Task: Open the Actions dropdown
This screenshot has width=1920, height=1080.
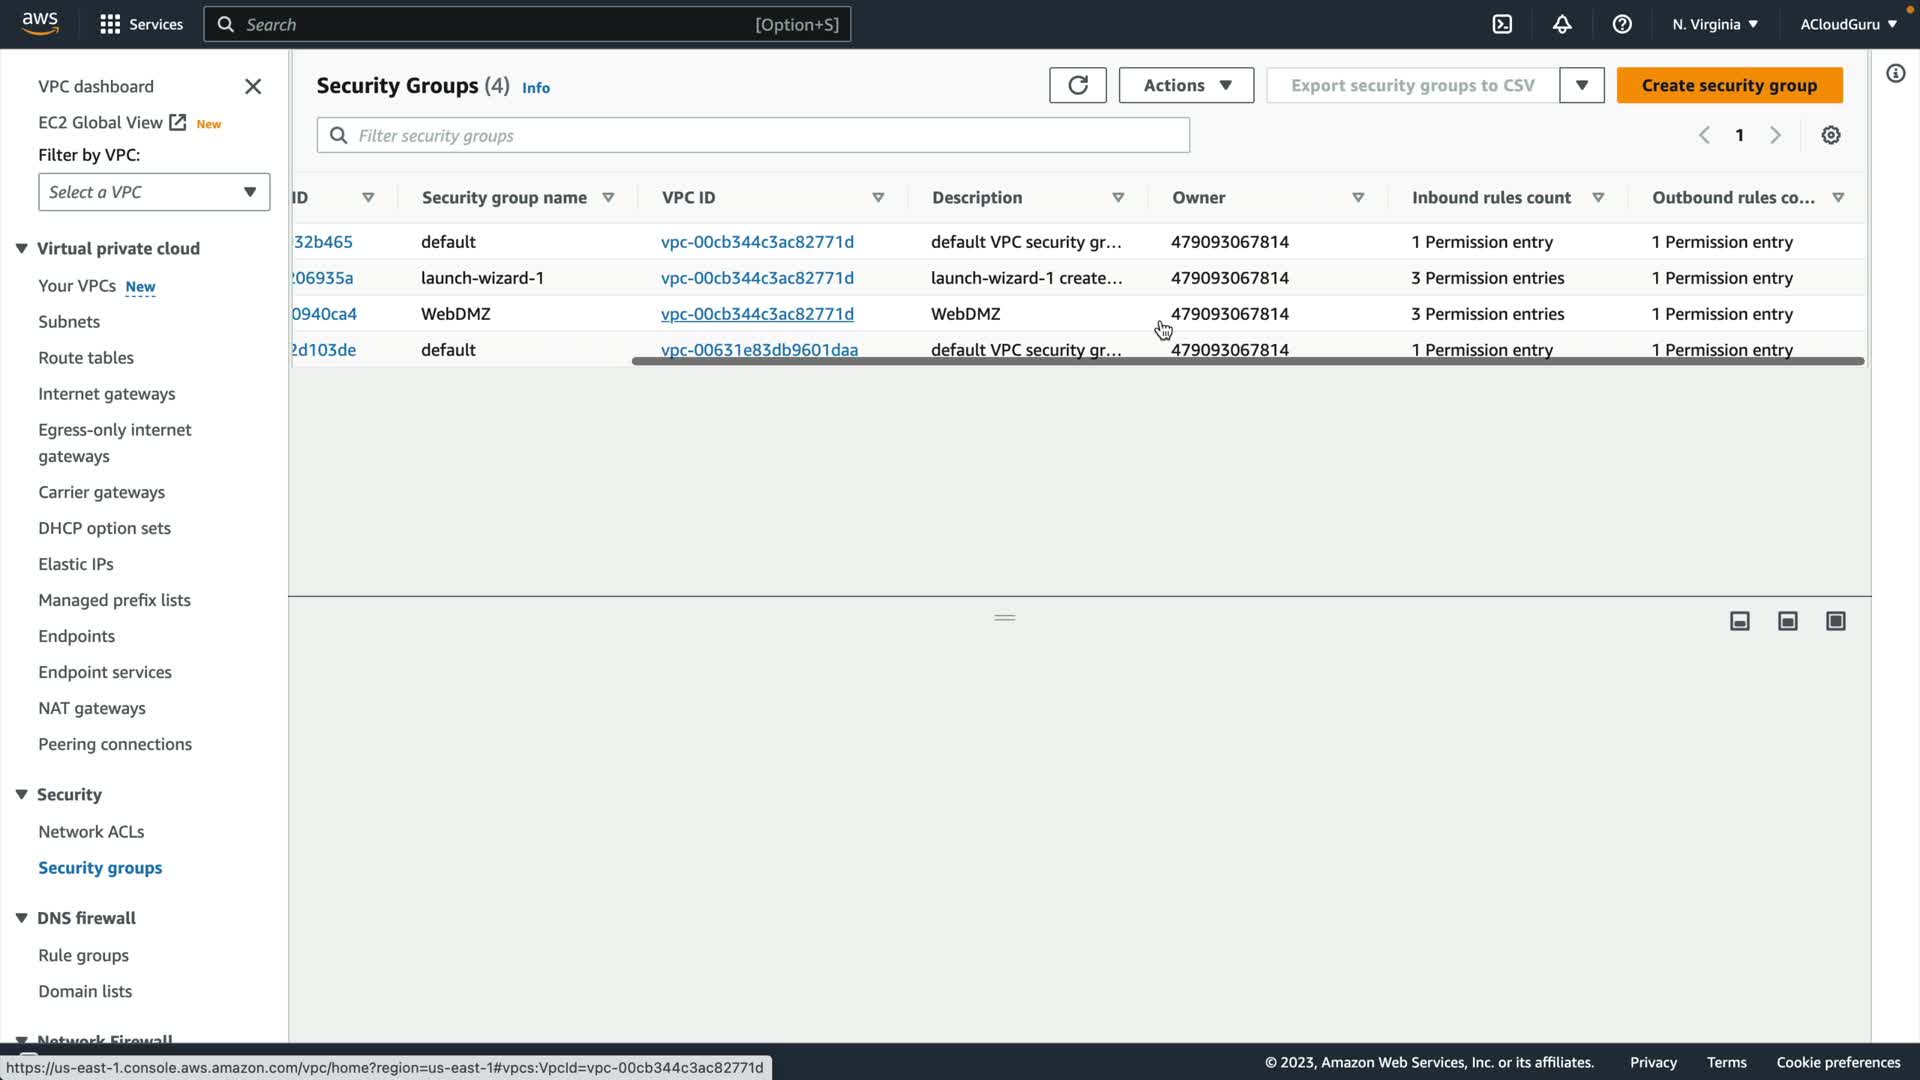Action: 1186,85
